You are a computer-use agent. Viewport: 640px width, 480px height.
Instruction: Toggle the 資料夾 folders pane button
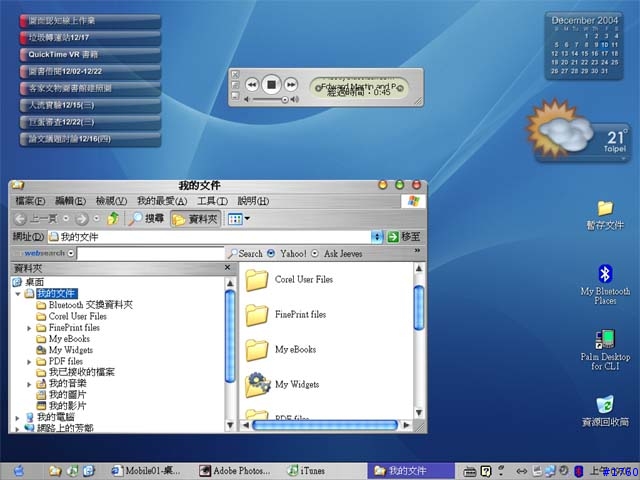pyautogui.click(x=196, y=219)
